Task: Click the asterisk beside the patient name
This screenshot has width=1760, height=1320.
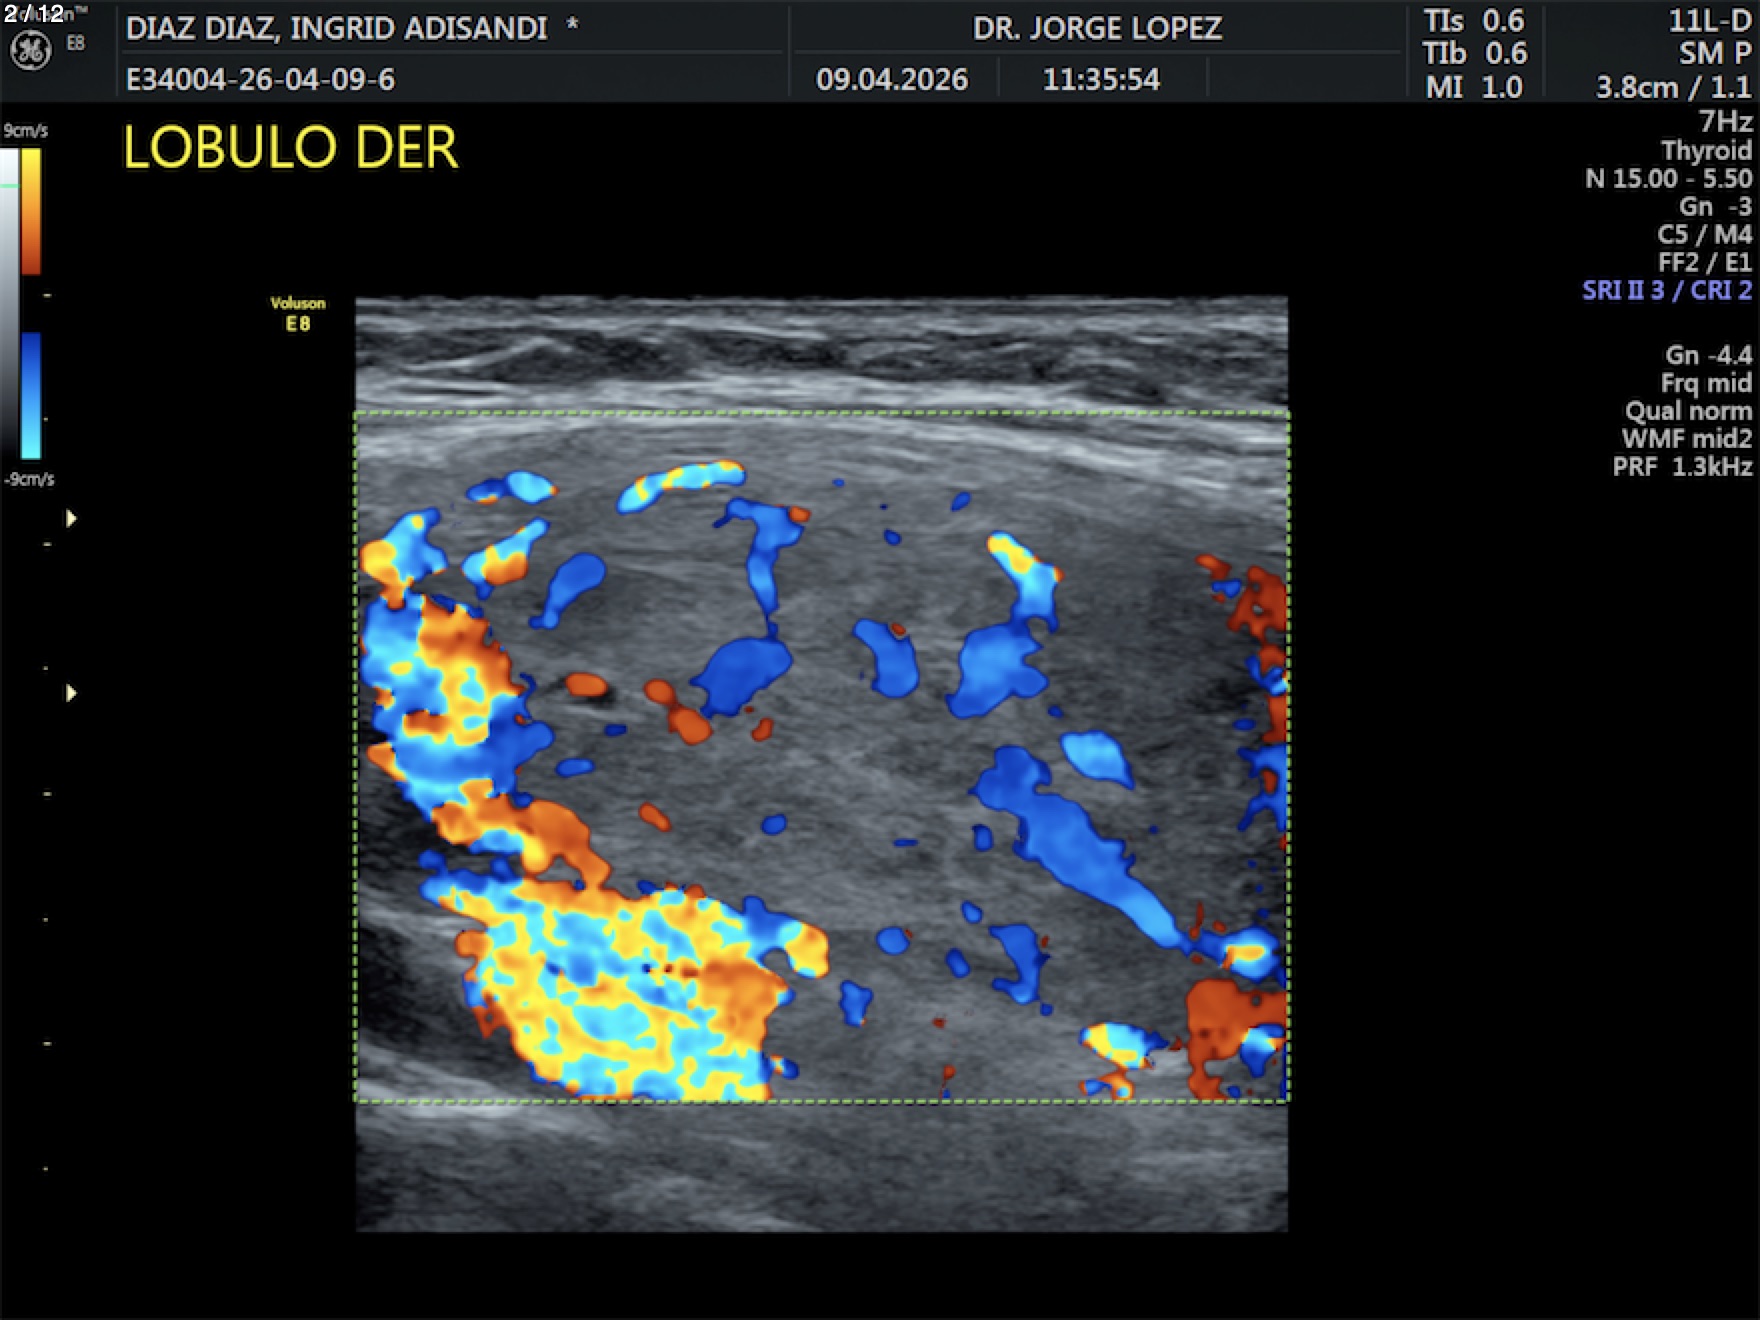Action: click(572, 25)
